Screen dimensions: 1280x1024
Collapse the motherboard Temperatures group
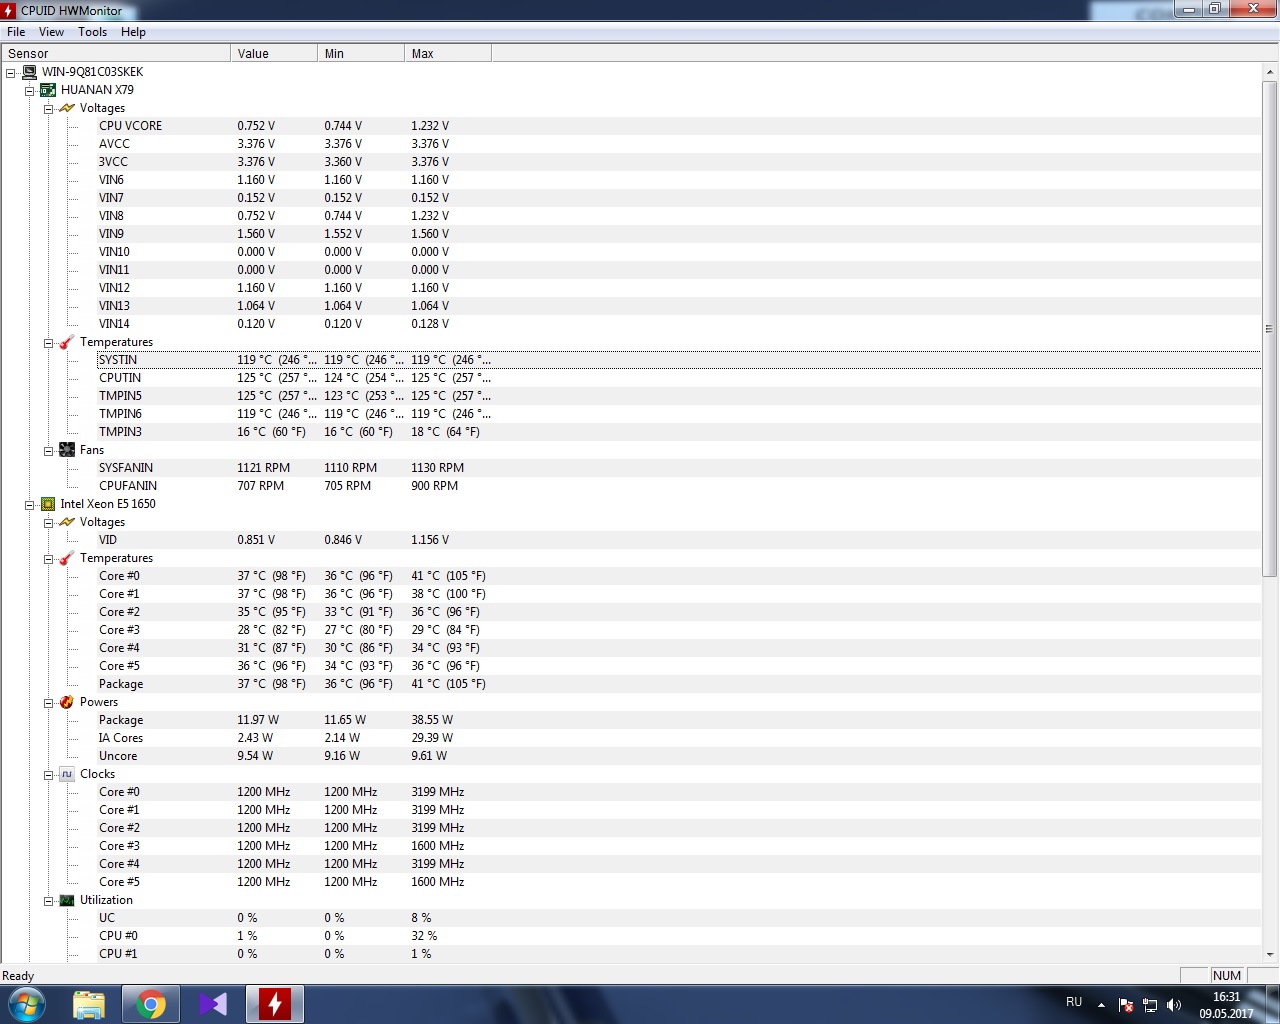click(x=48, y=343)
